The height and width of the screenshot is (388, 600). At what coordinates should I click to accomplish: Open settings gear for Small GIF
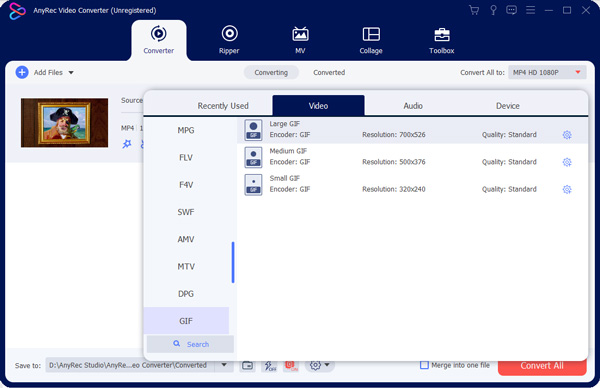[567, 189]
